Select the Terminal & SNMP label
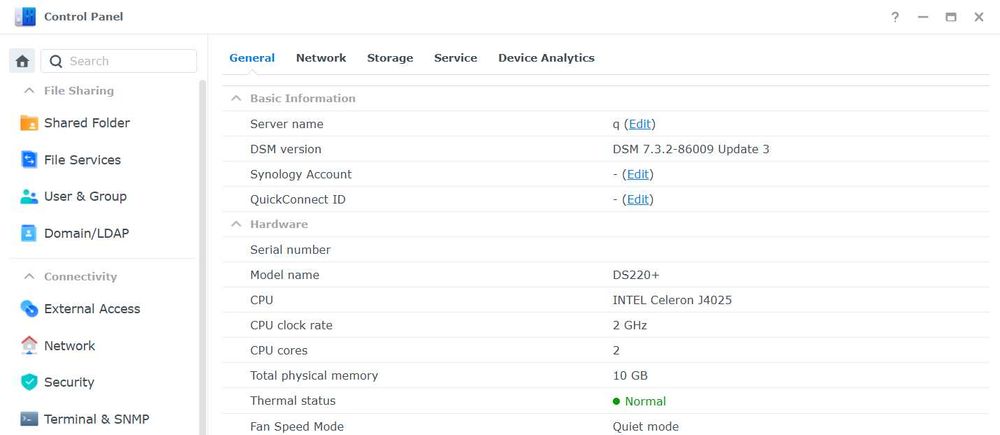This screenshot has height=435, width=1000. tap(96, 419)
